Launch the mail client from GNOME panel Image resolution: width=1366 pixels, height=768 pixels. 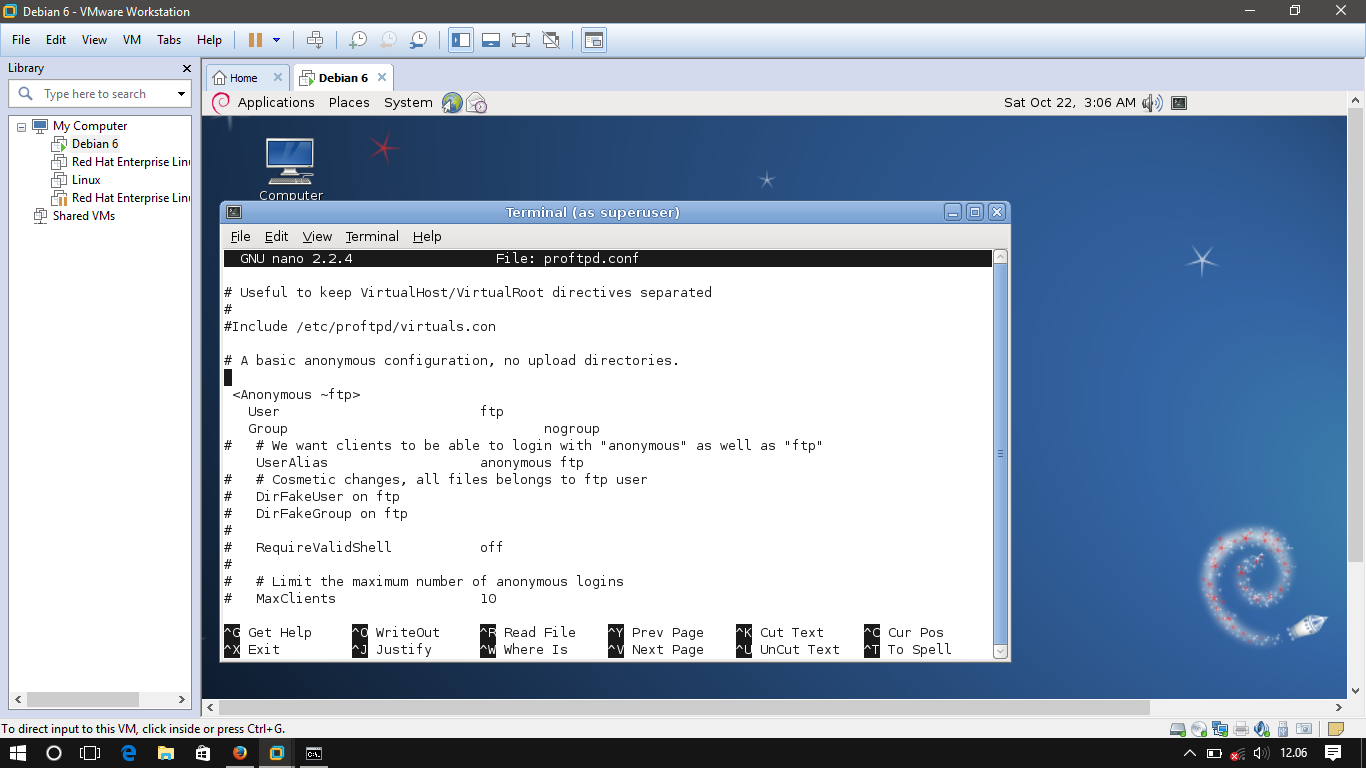point(476,102)
